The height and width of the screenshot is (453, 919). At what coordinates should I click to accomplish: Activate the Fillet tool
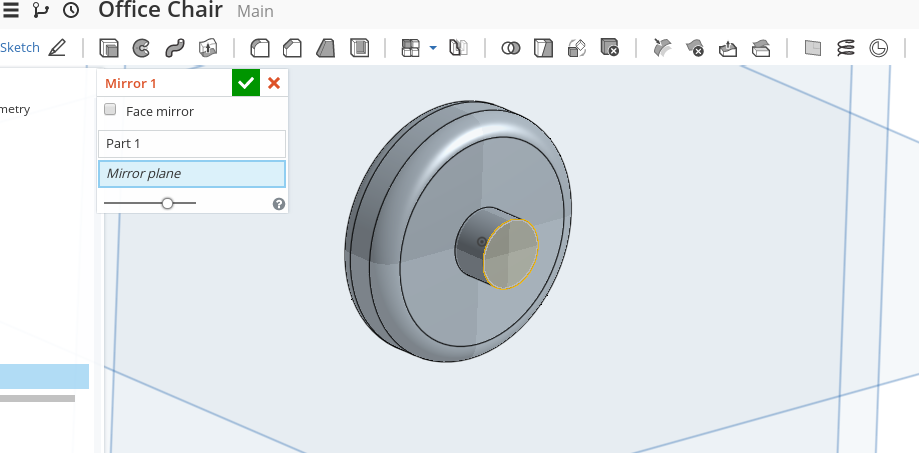260,48
